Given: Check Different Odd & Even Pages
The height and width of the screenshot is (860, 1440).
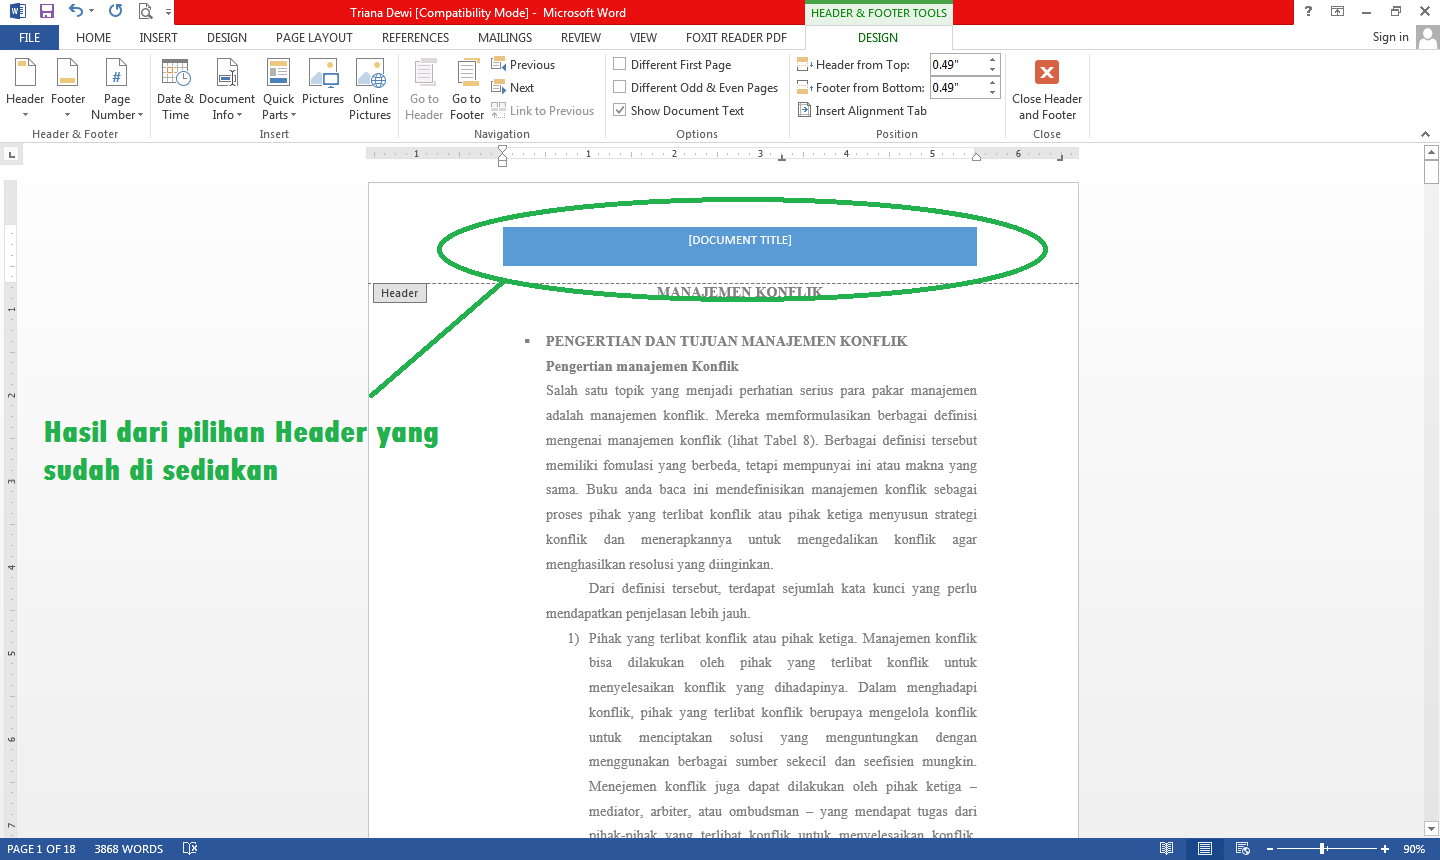Looking at the screenshot, I should coord(619,87).
